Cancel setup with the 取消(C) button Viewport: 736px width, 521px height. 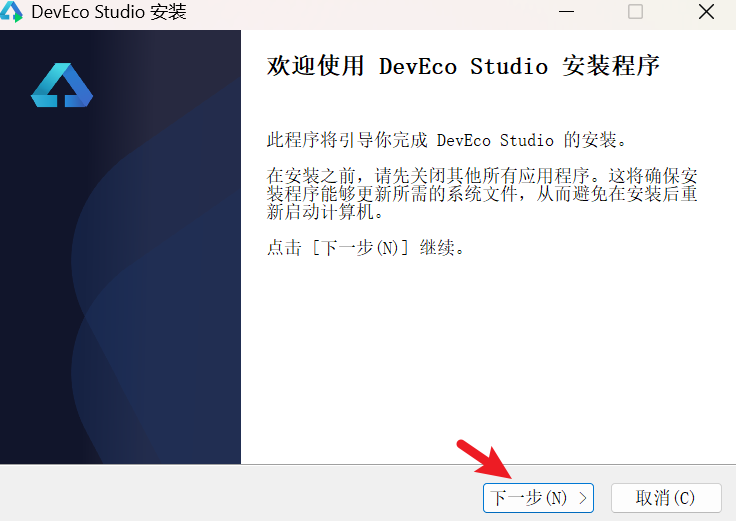666,498
